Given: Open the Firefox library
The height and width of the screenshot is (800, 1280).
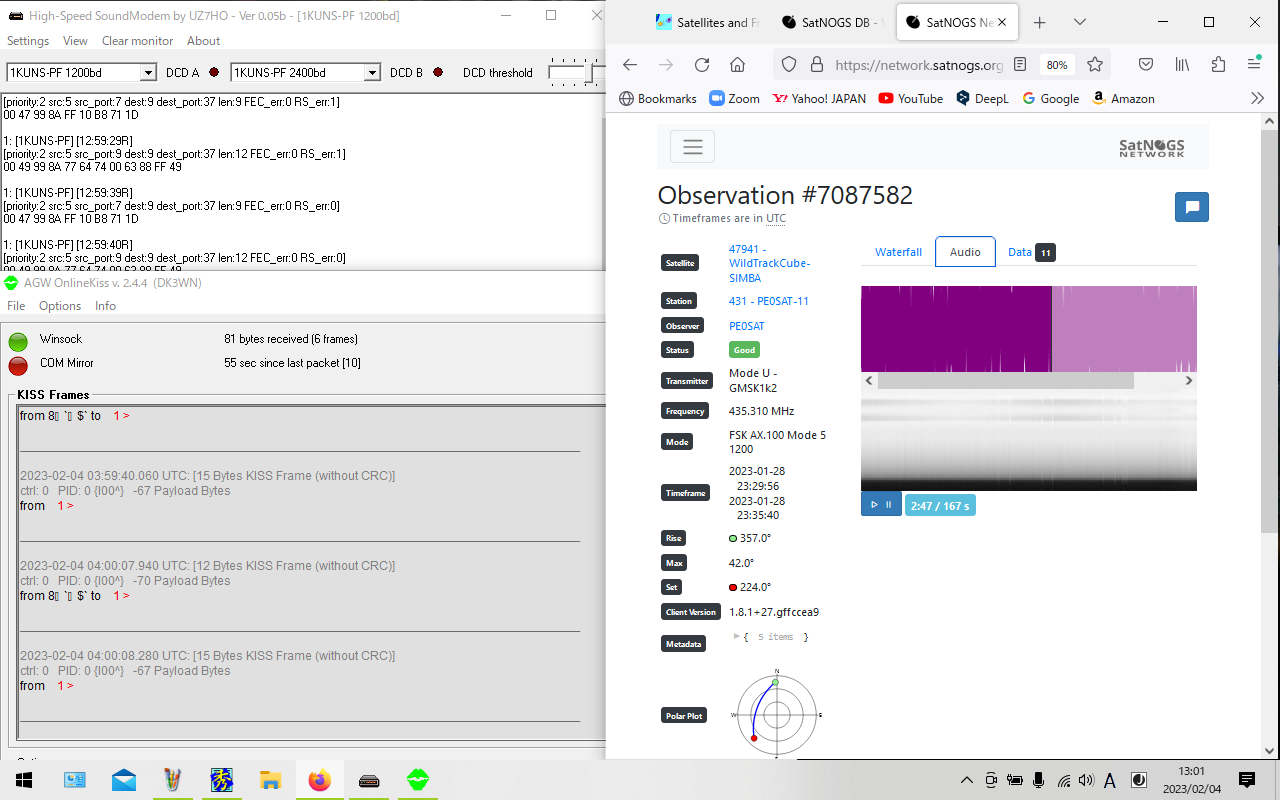Looking at the screenshot, I should [x=1183, y=64].
